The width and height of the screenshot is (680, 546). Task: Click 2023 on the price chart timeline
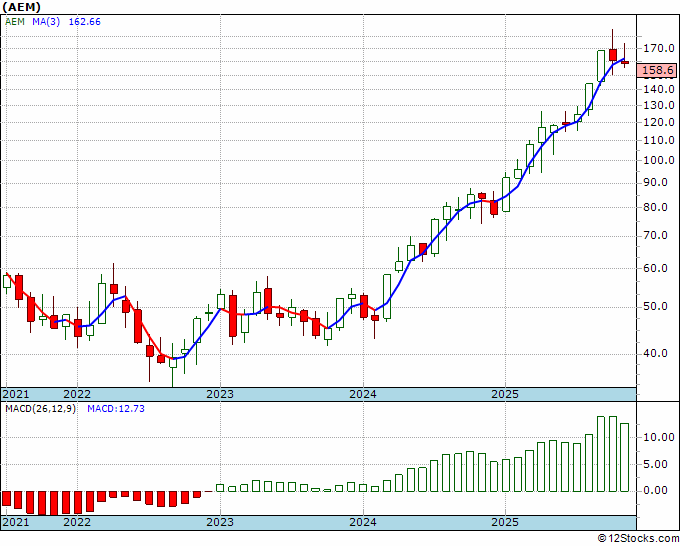pyautogui.click(x=220, y=394)
